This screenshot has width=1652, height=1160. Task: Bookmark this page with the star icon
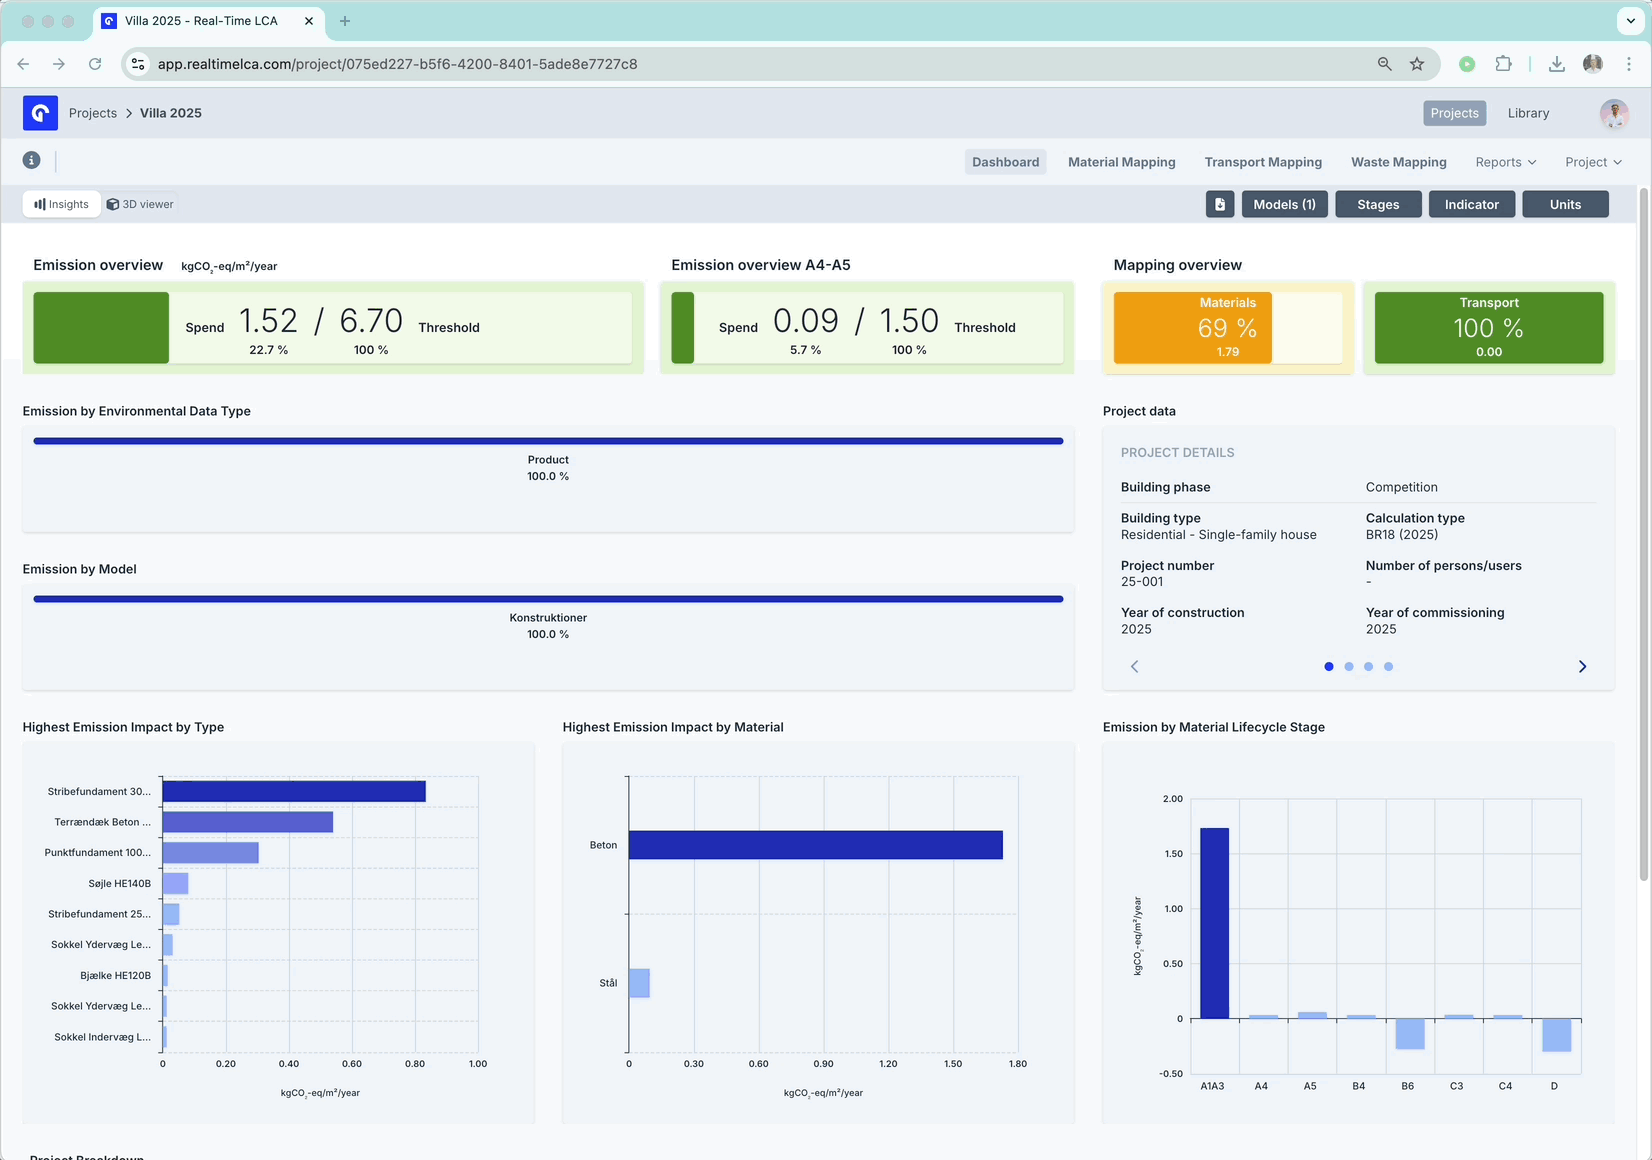point(1417,64)
